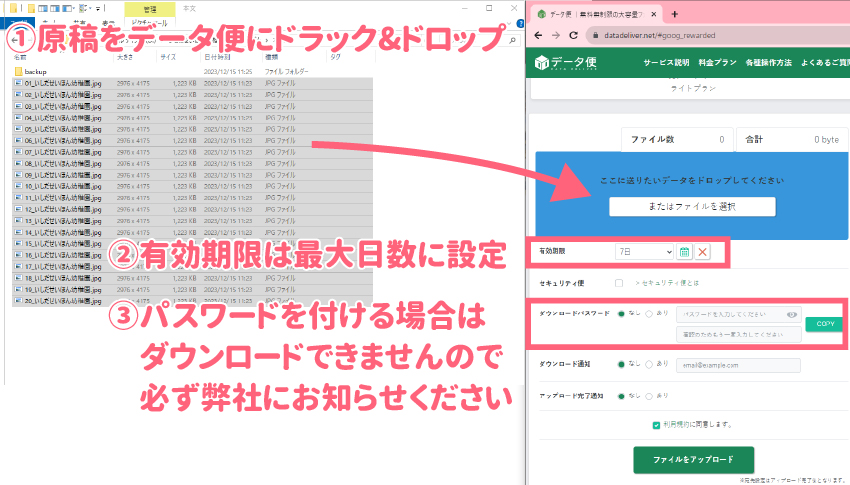Close the データ便 browser tab
The height and width of the screenshot is (485, 850).
654,14
